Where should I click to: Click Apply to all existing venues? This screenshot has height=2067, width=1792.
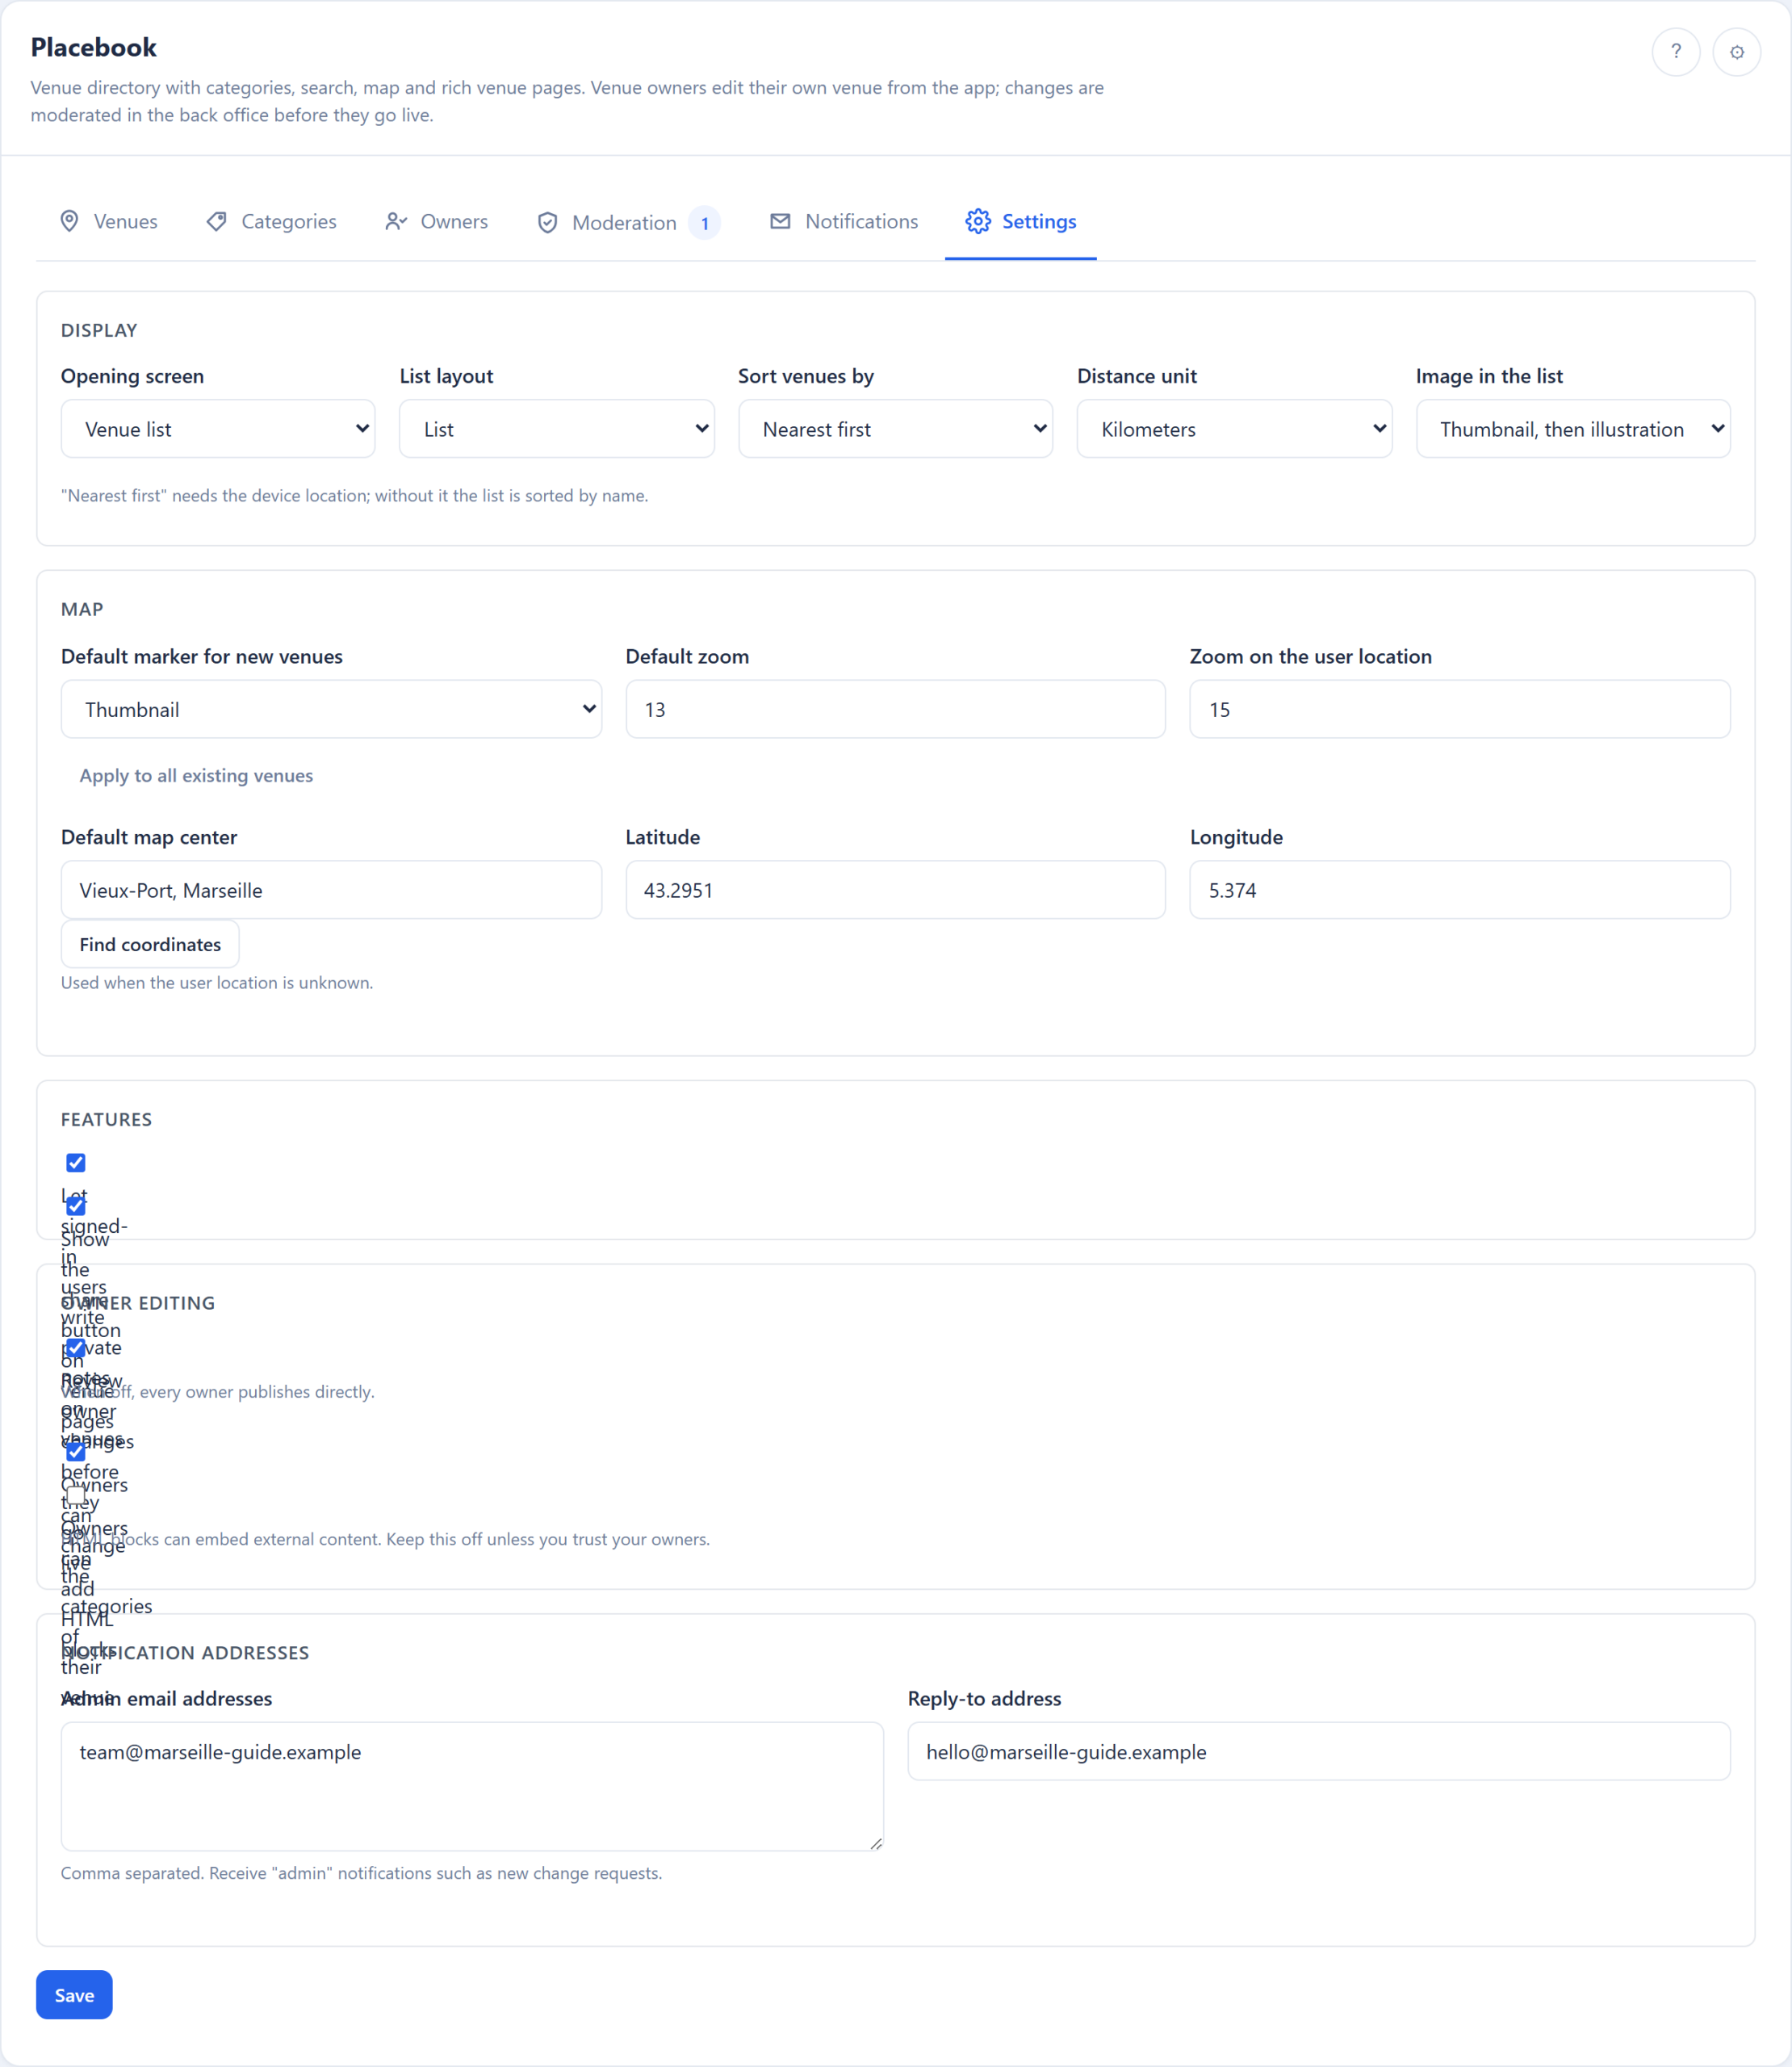click(x=196, y=775)
